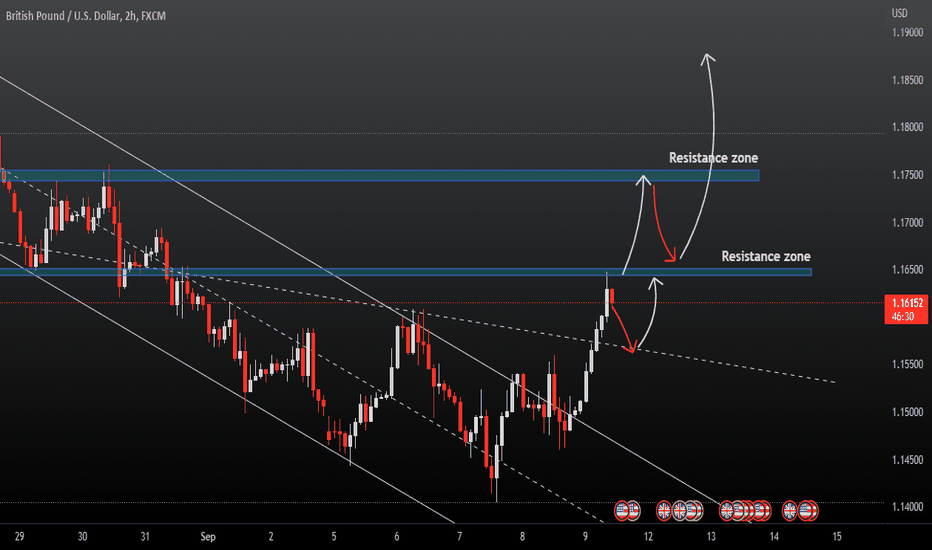The image size is (932, 550).
Task: Click the 9 date label on time axis
Action: click(x=585, y=536)
